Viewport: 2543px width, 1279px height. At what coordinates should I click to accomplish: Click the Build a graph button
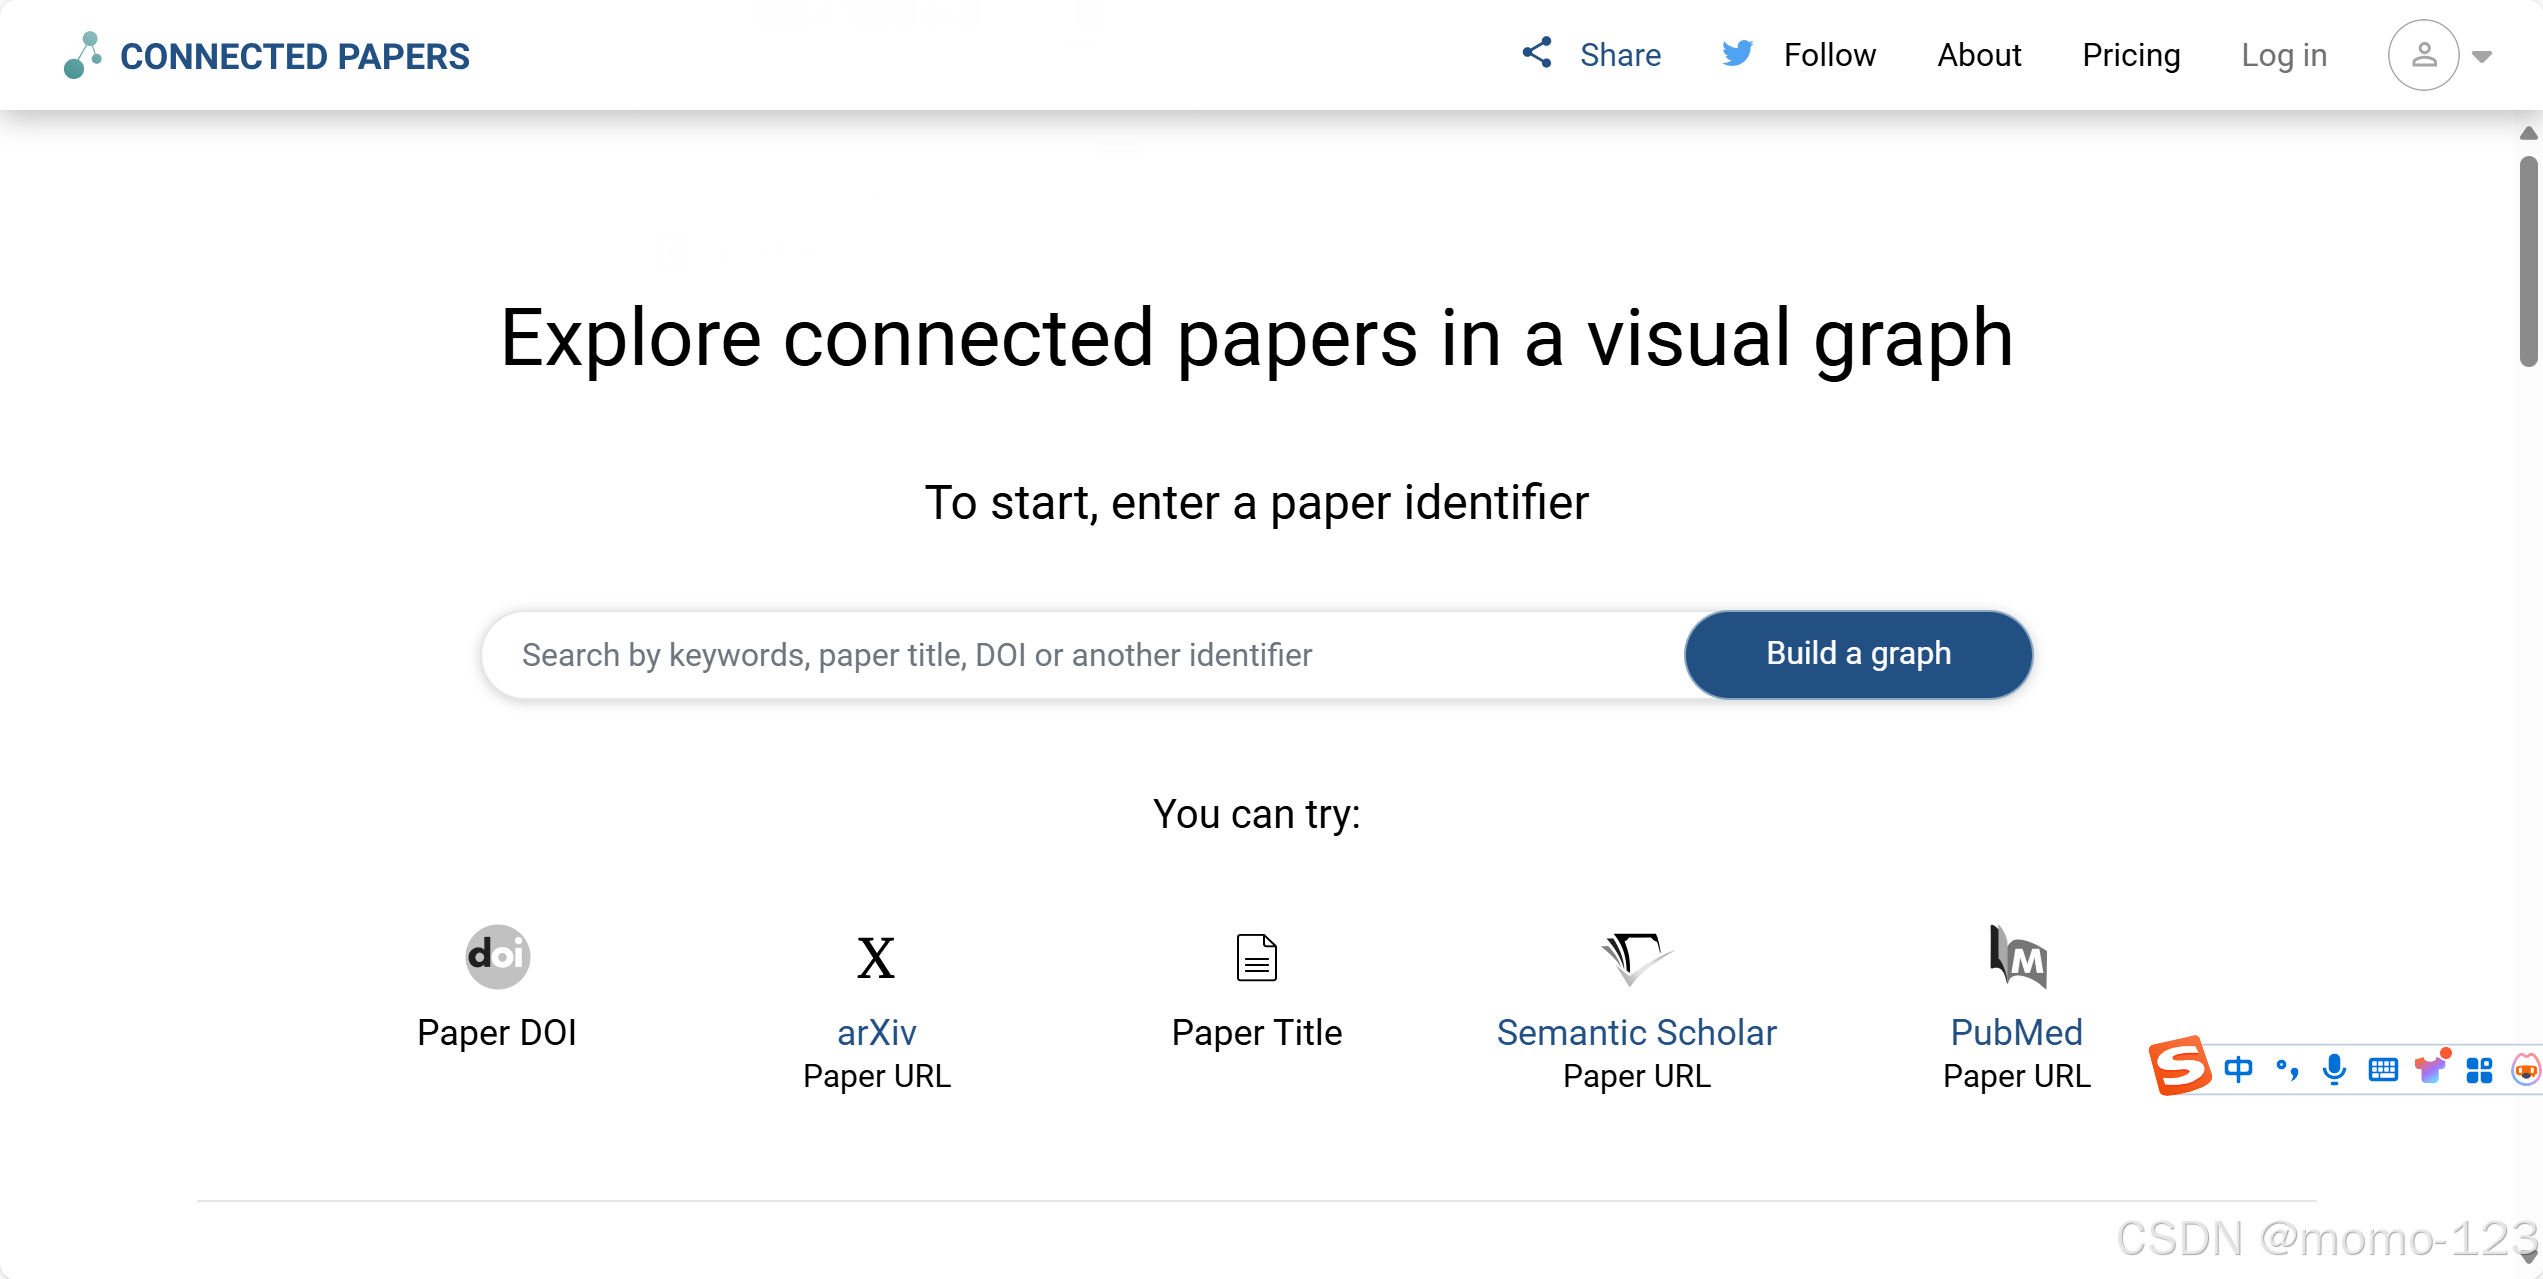1858,654
